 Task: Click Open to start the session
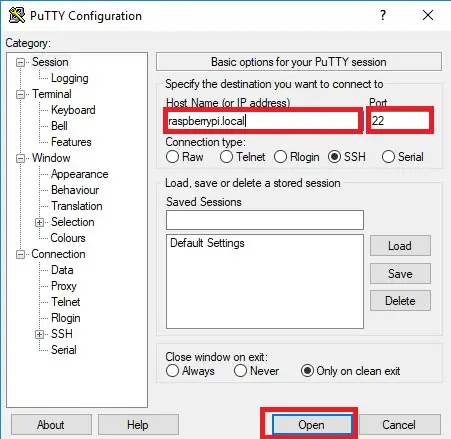coord(311,425)
